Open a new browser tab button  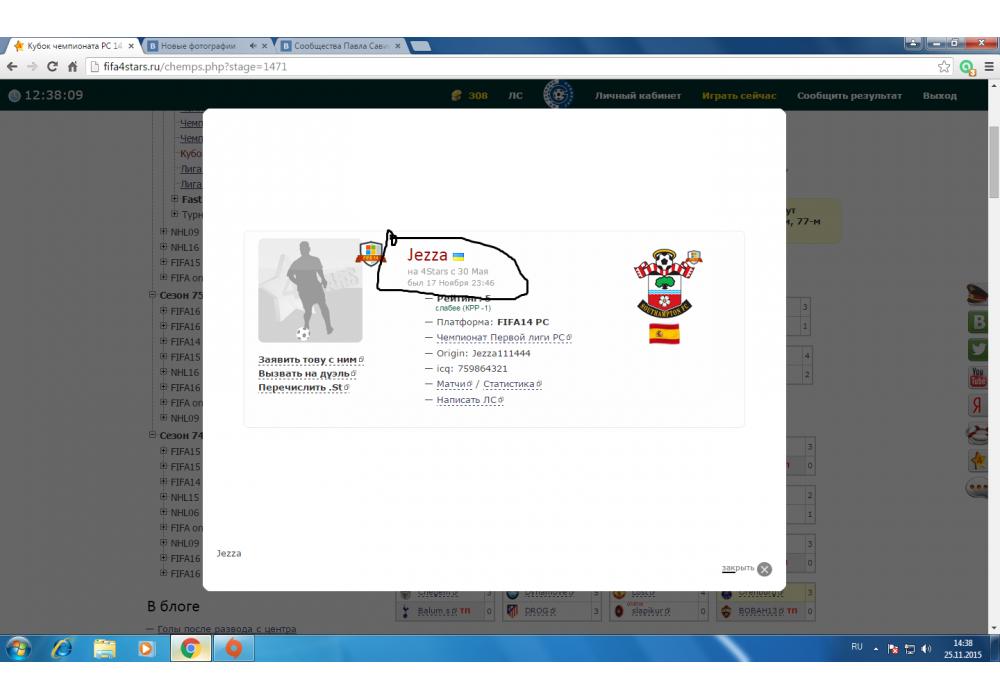tap(421, 46)
